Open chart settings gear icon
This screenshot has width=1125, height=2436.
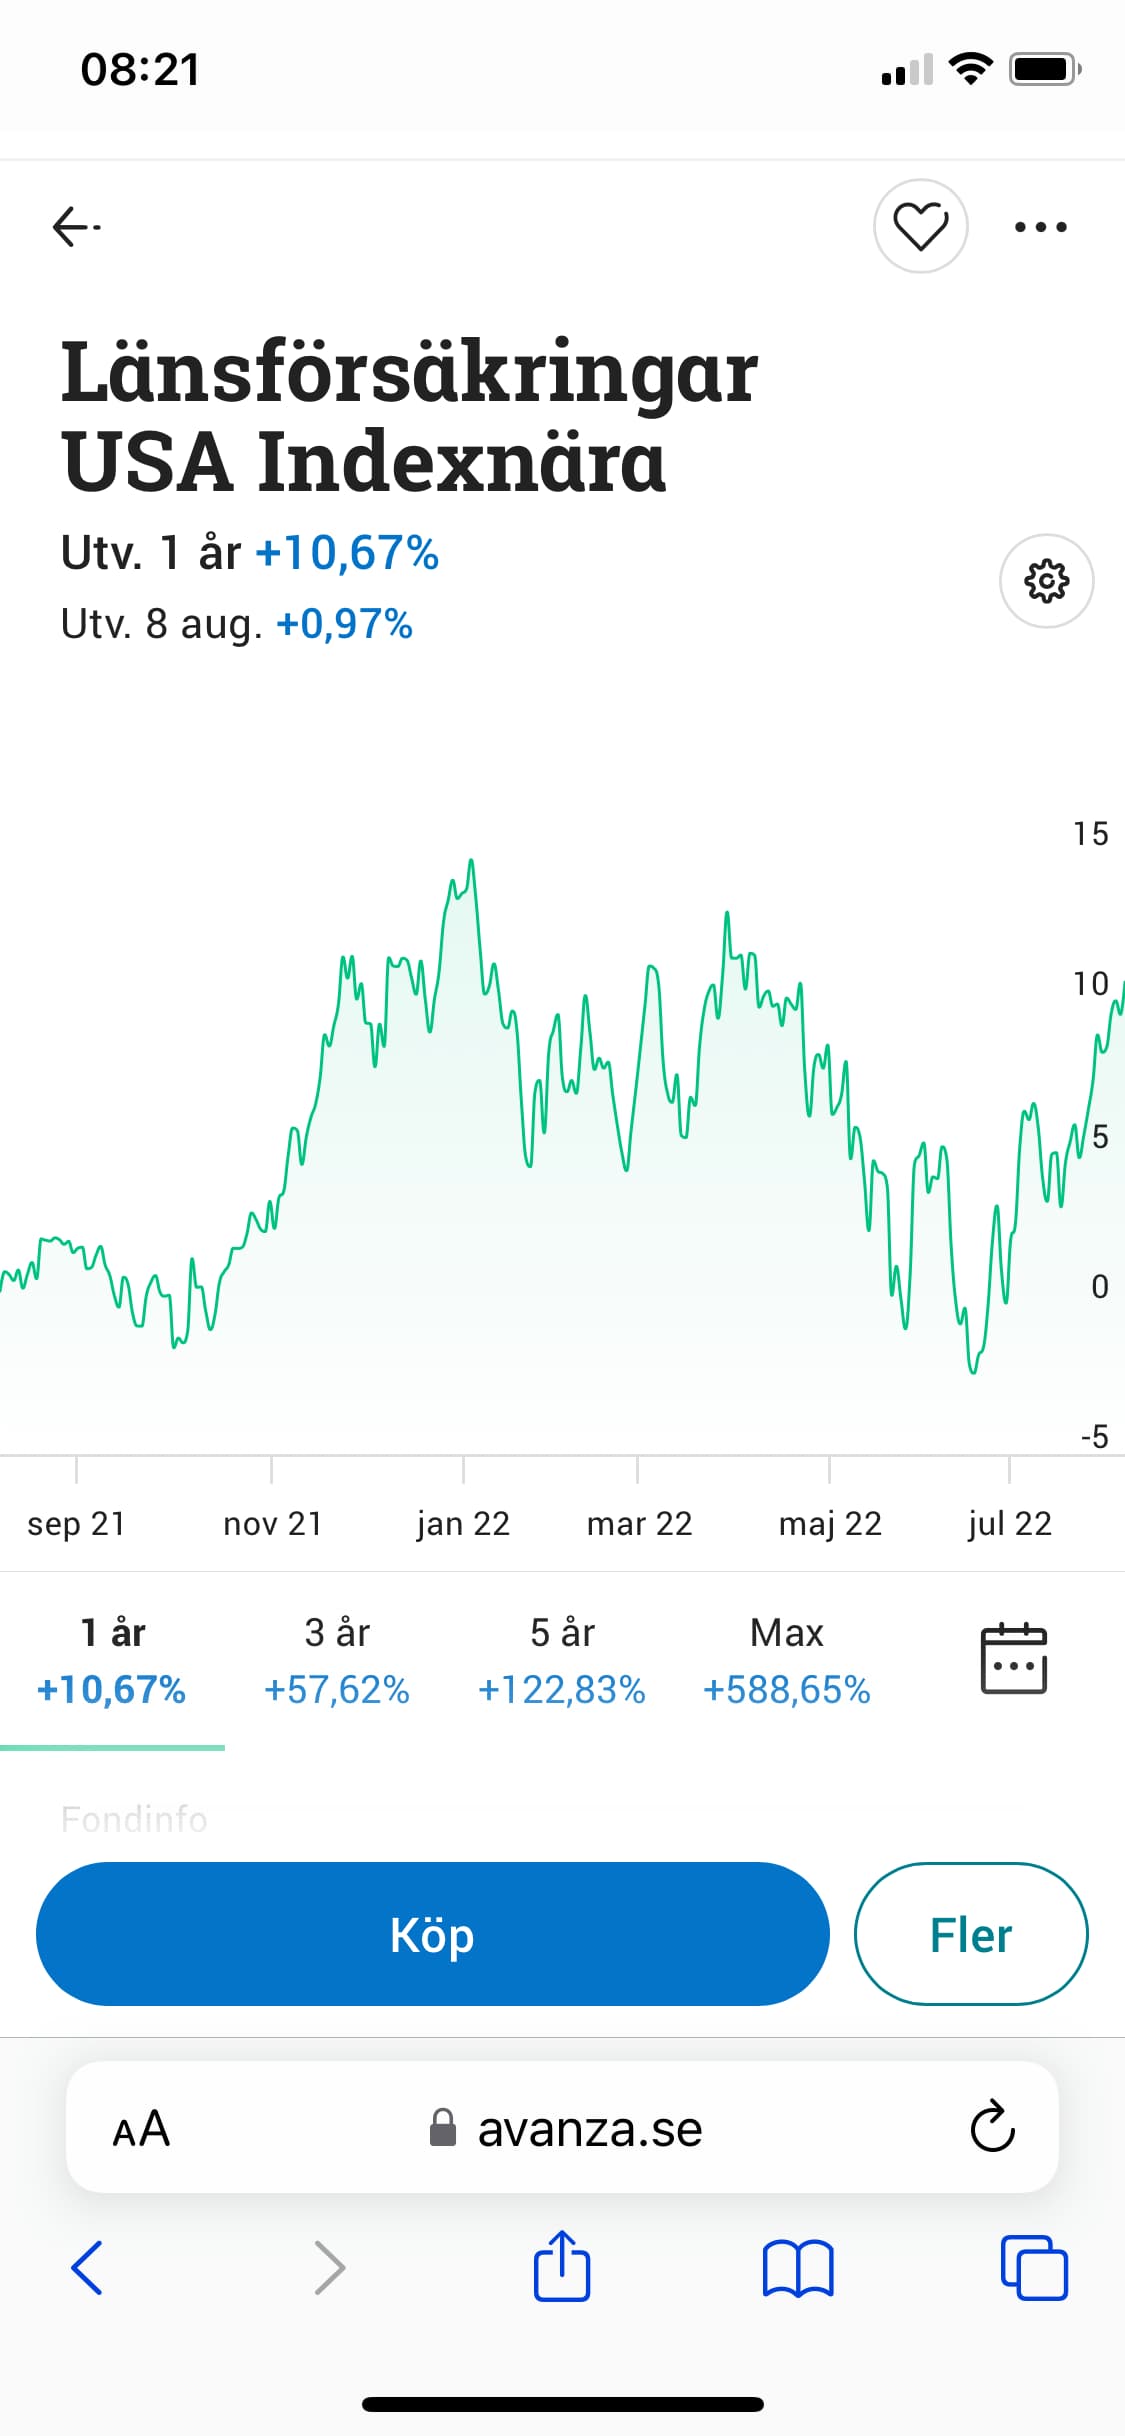(1046, 581)
